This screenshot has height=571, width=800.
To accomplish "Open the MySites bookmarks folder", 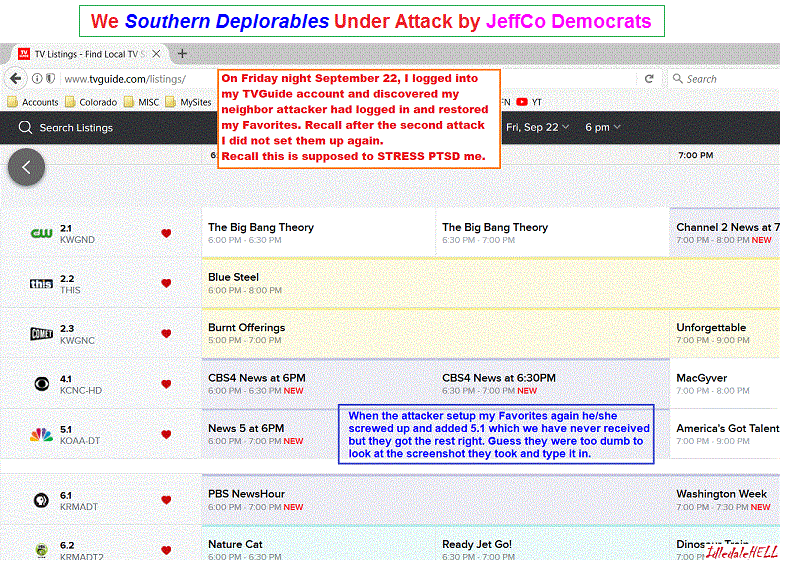I will 188,102.
